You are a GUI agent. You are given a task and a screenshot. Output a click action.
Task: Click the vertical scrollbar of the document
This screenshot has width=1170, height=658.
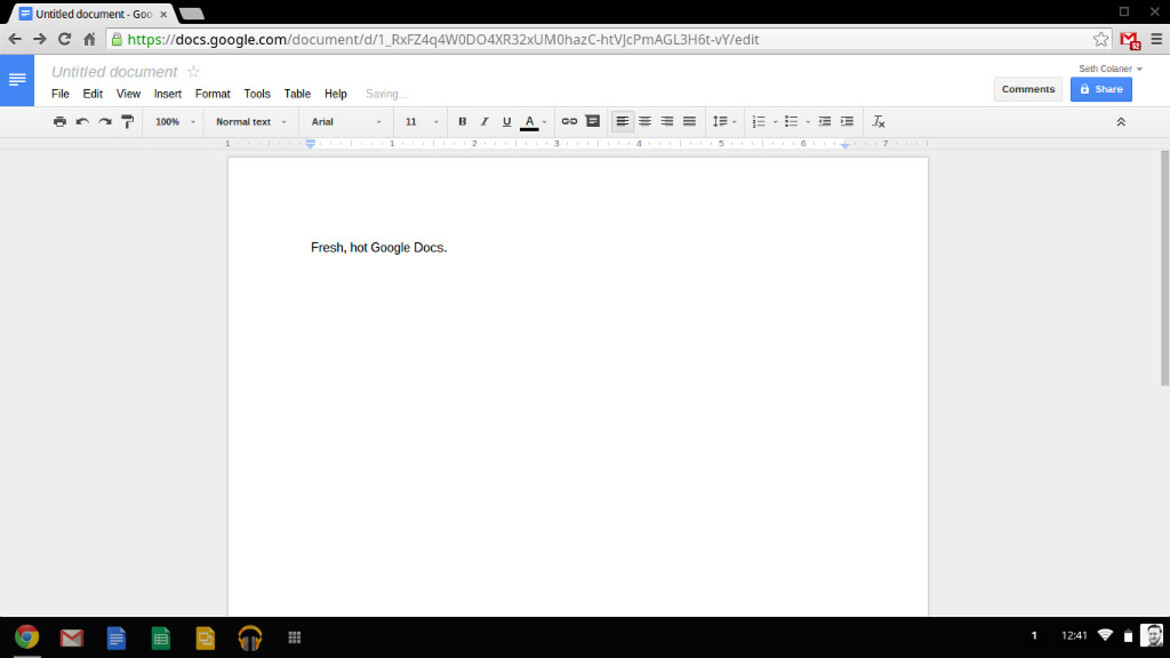[x=1165, y=269]
